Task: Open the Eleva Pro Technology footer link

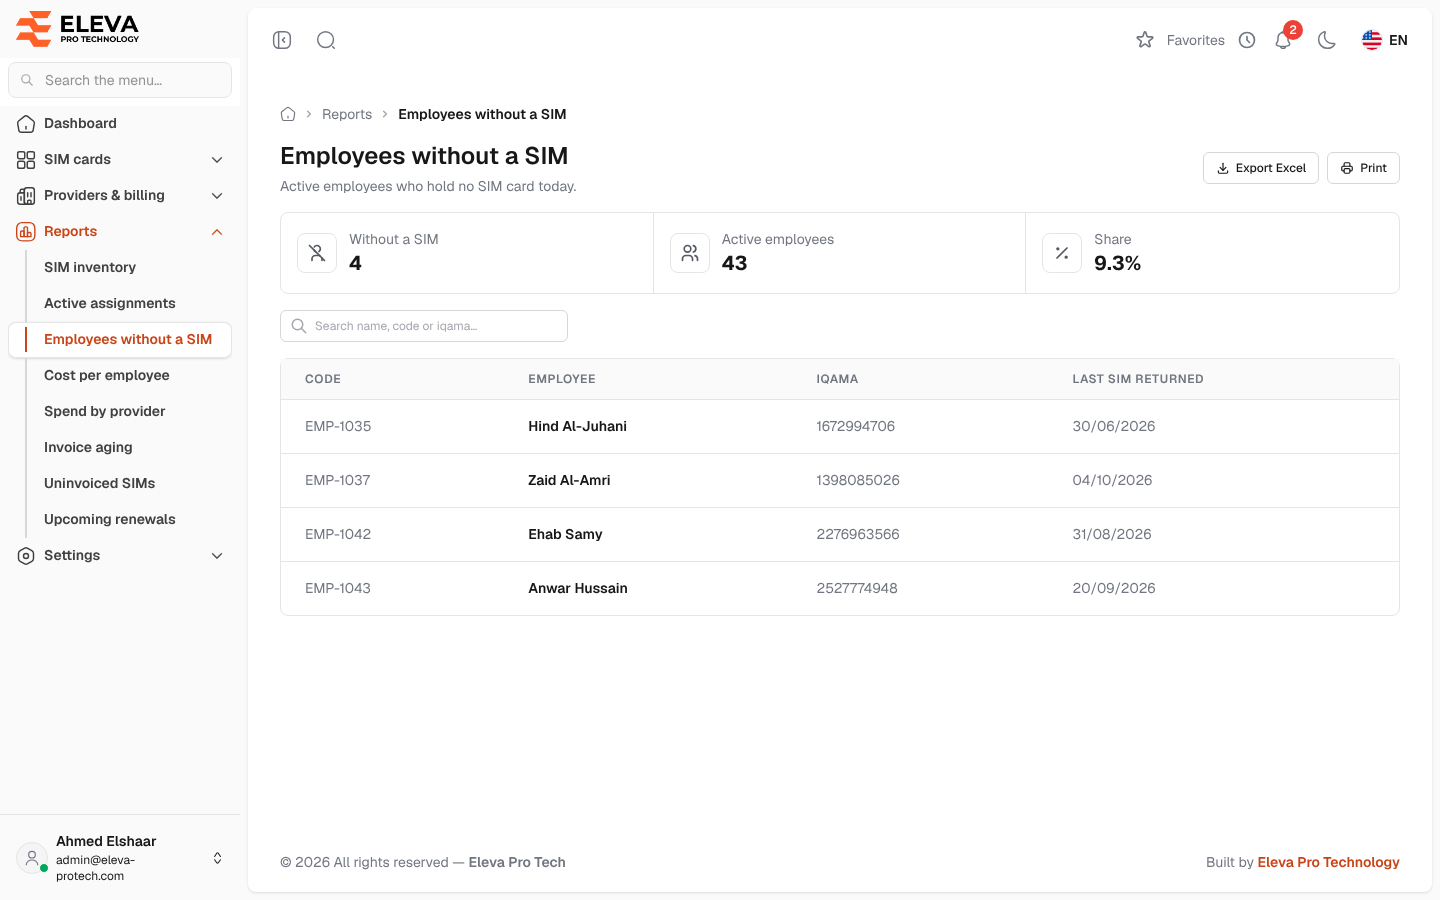Action: point(1328,862)
